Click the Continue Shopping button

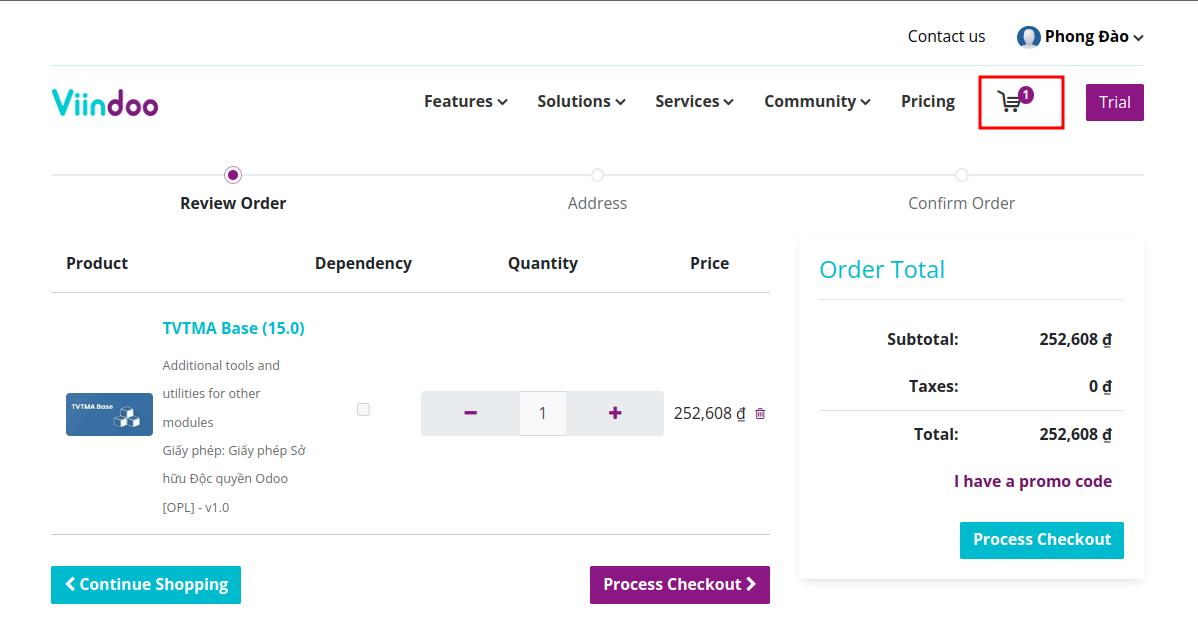146,585
